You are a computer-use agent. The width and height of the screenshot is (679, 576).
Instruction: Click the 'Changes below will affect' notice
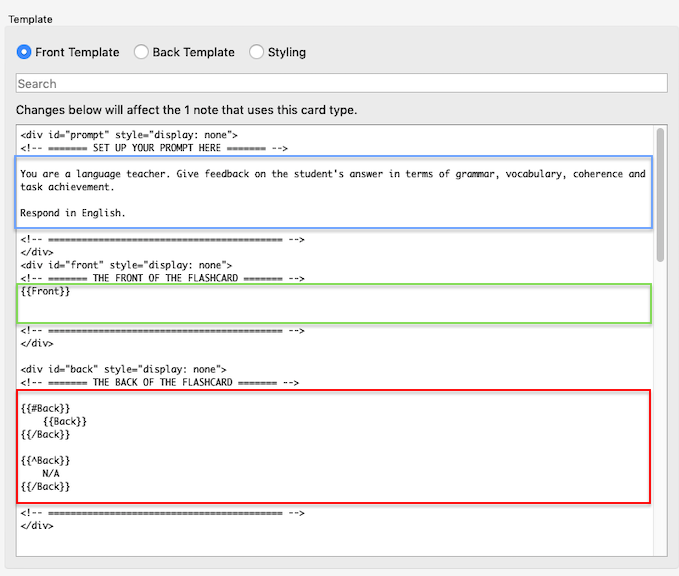click(x=187, y=110)
